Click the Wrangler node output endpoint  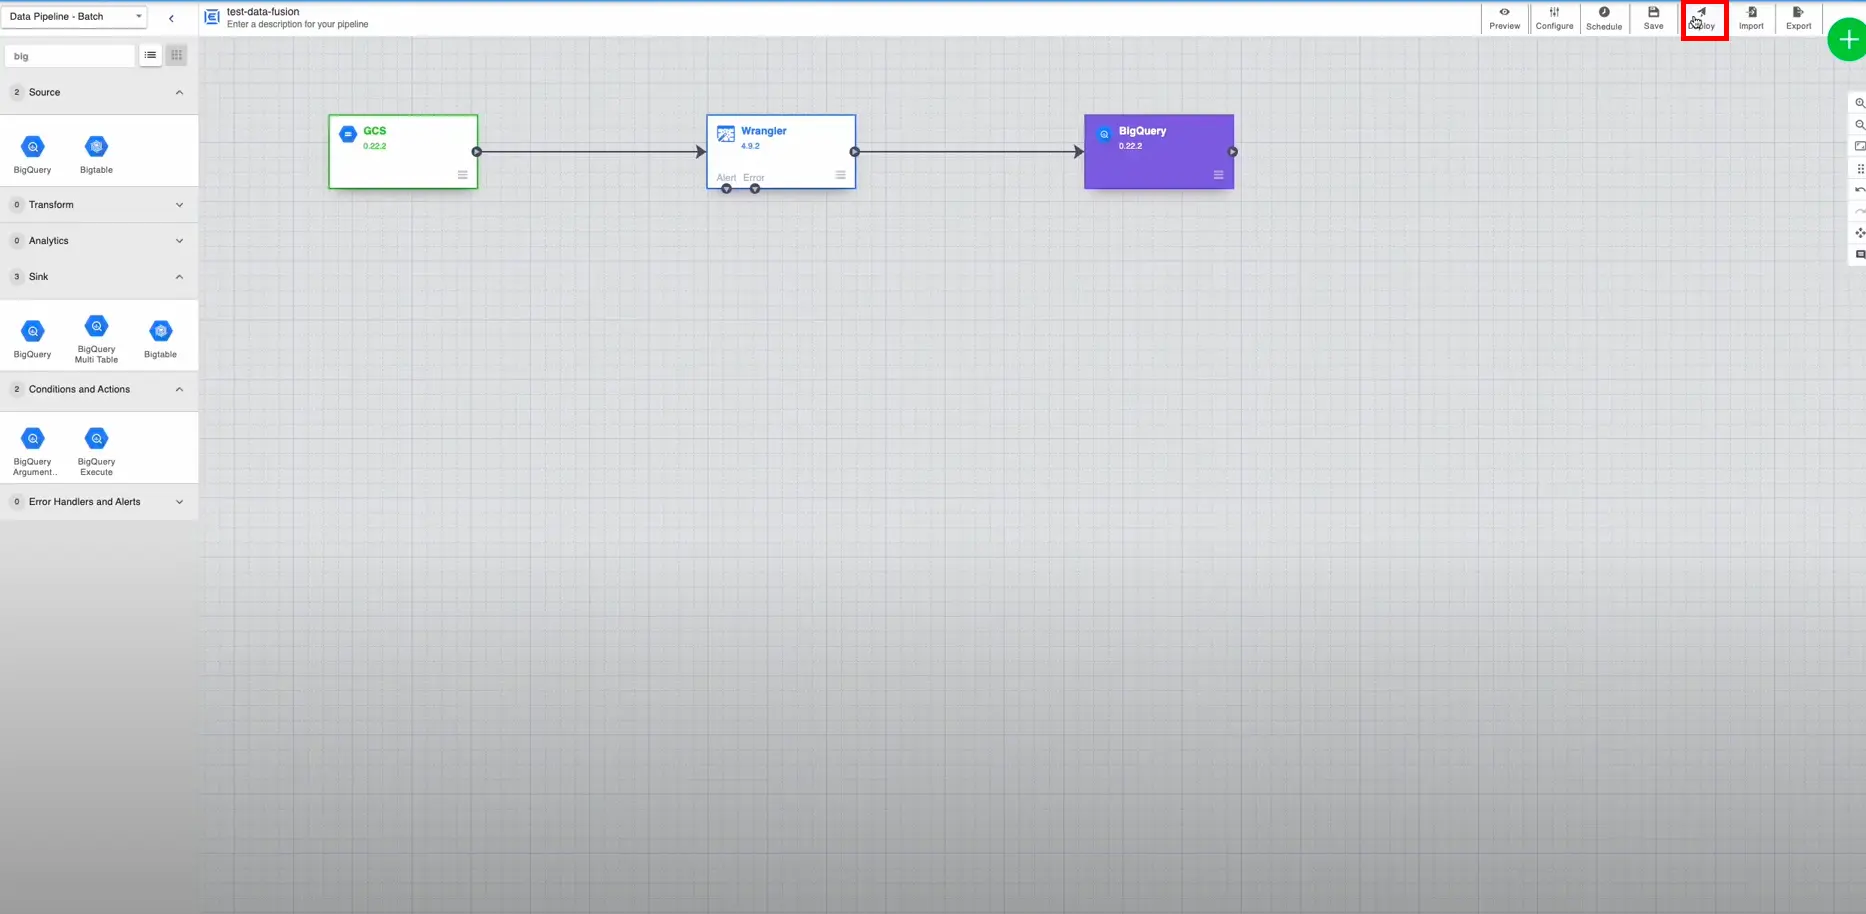point(855,152)
